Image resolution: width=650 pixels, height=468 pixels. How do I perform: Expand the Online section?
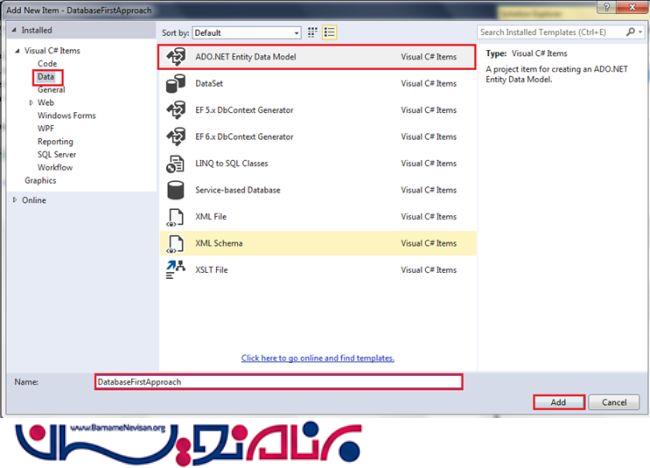click(13, 200)
